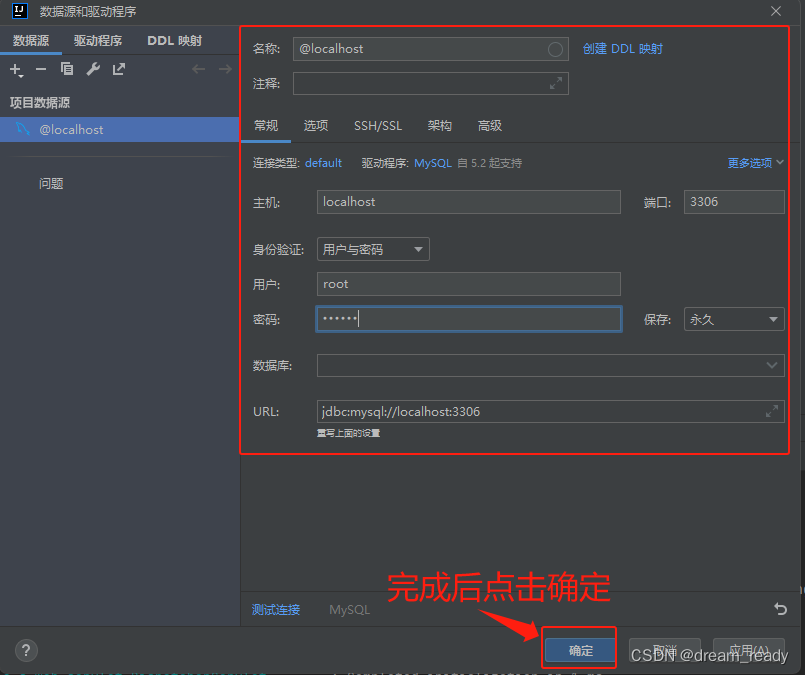
Task: Expand the URL field editor
Action: pyautogui.click(x=772, y=411)
